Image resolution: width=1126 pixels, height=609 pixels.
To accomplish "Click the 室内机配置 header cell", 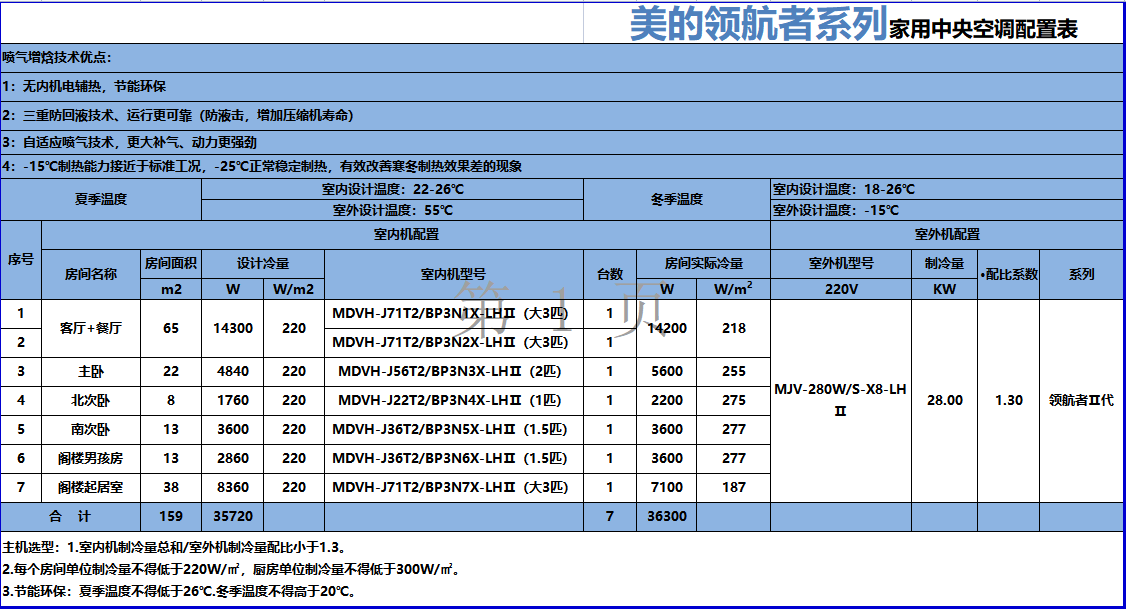I will (x=406, y=235).
